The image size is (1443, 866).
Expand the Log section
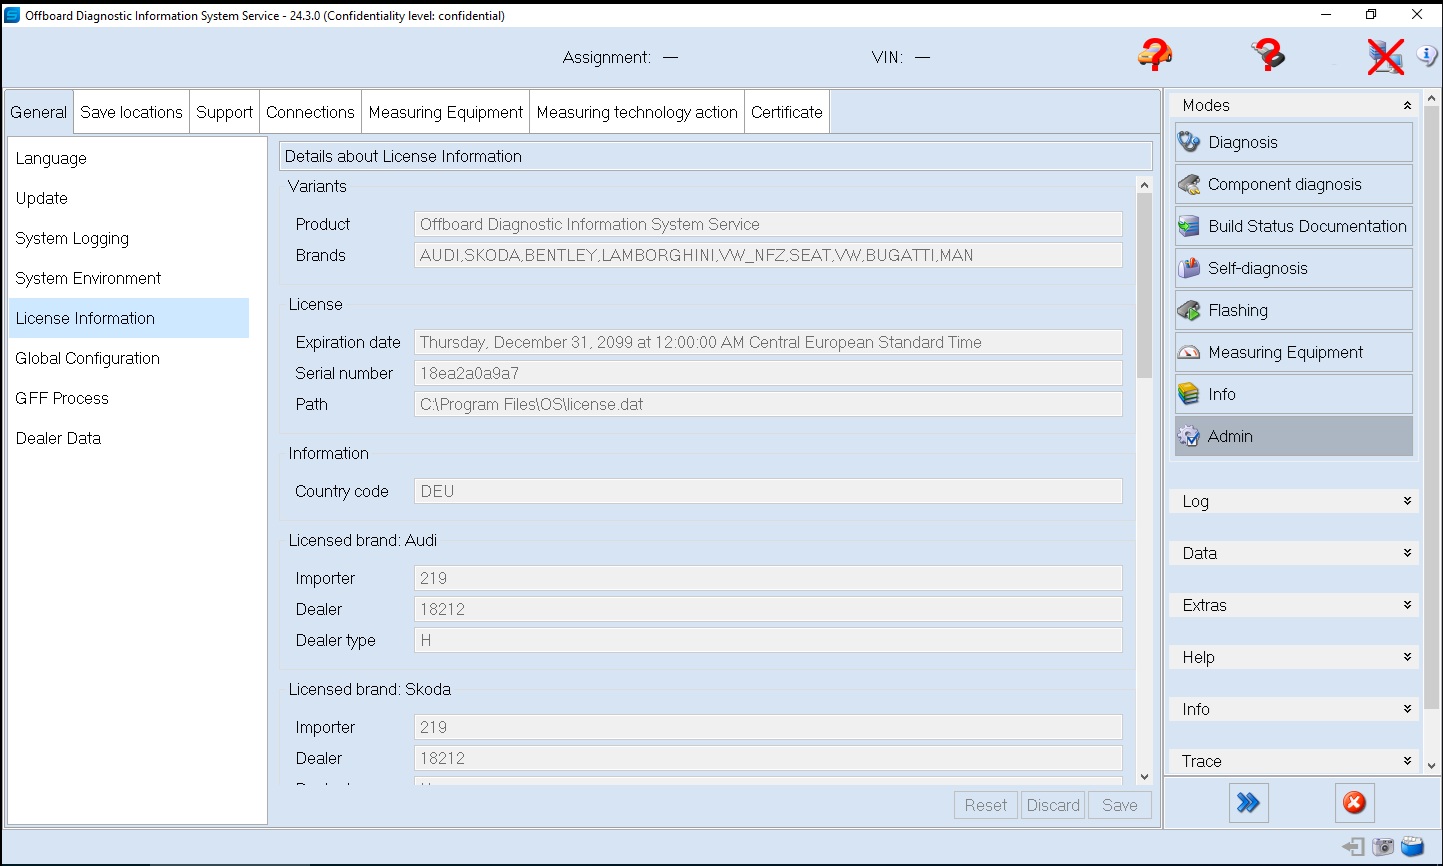pyautogui.click(x=1293, y=501)
